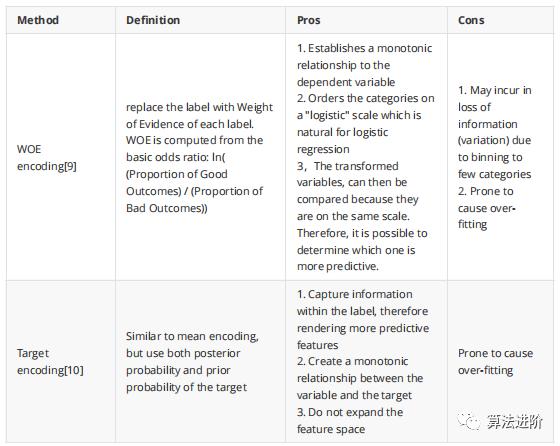Click the 算法进阶 watermark text
The image size is (560, 446).
[x=515, y=422]
